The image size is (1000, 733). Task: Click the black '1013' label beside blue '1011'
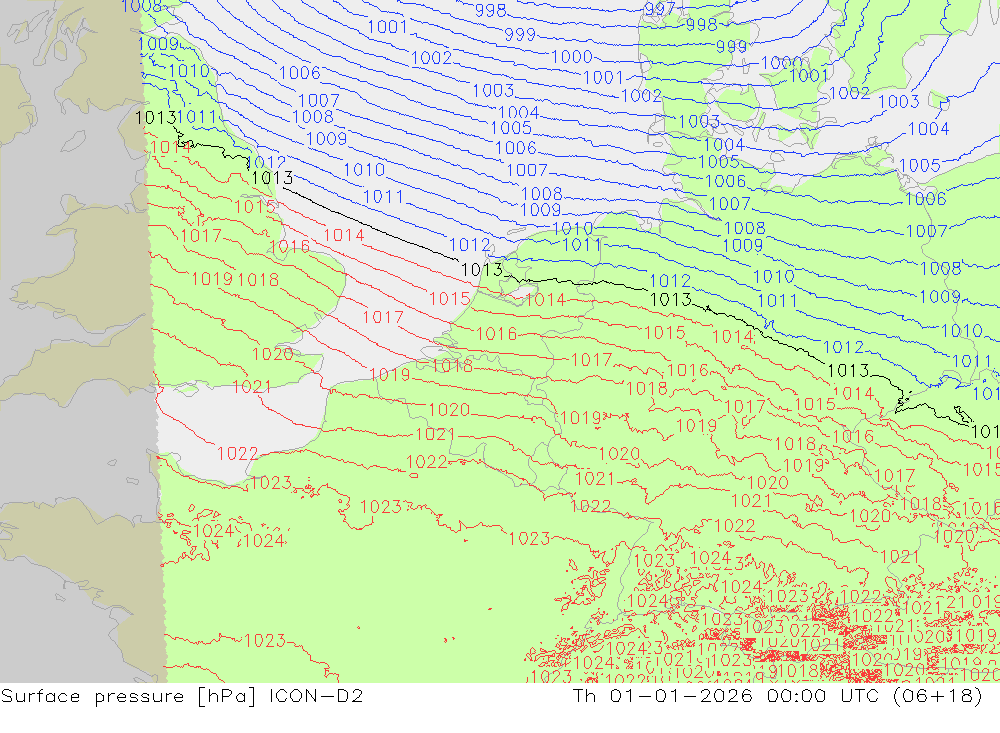tap(156, 117)
